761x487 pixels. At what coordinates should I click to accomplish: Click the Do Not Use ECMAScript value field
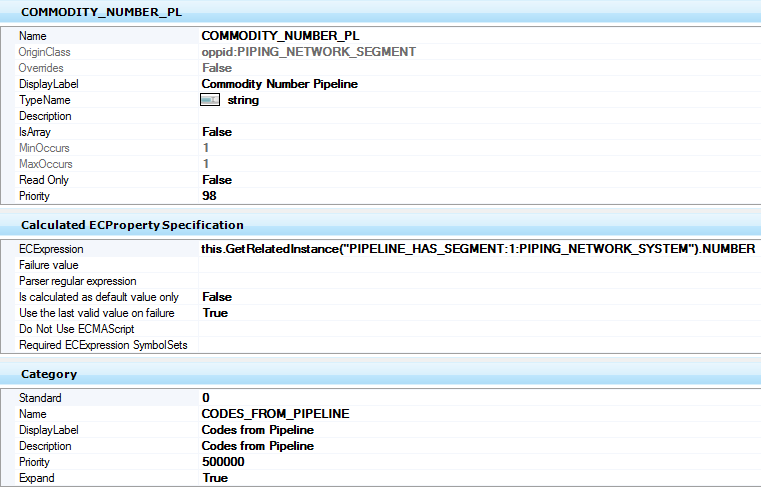[480, 329]
